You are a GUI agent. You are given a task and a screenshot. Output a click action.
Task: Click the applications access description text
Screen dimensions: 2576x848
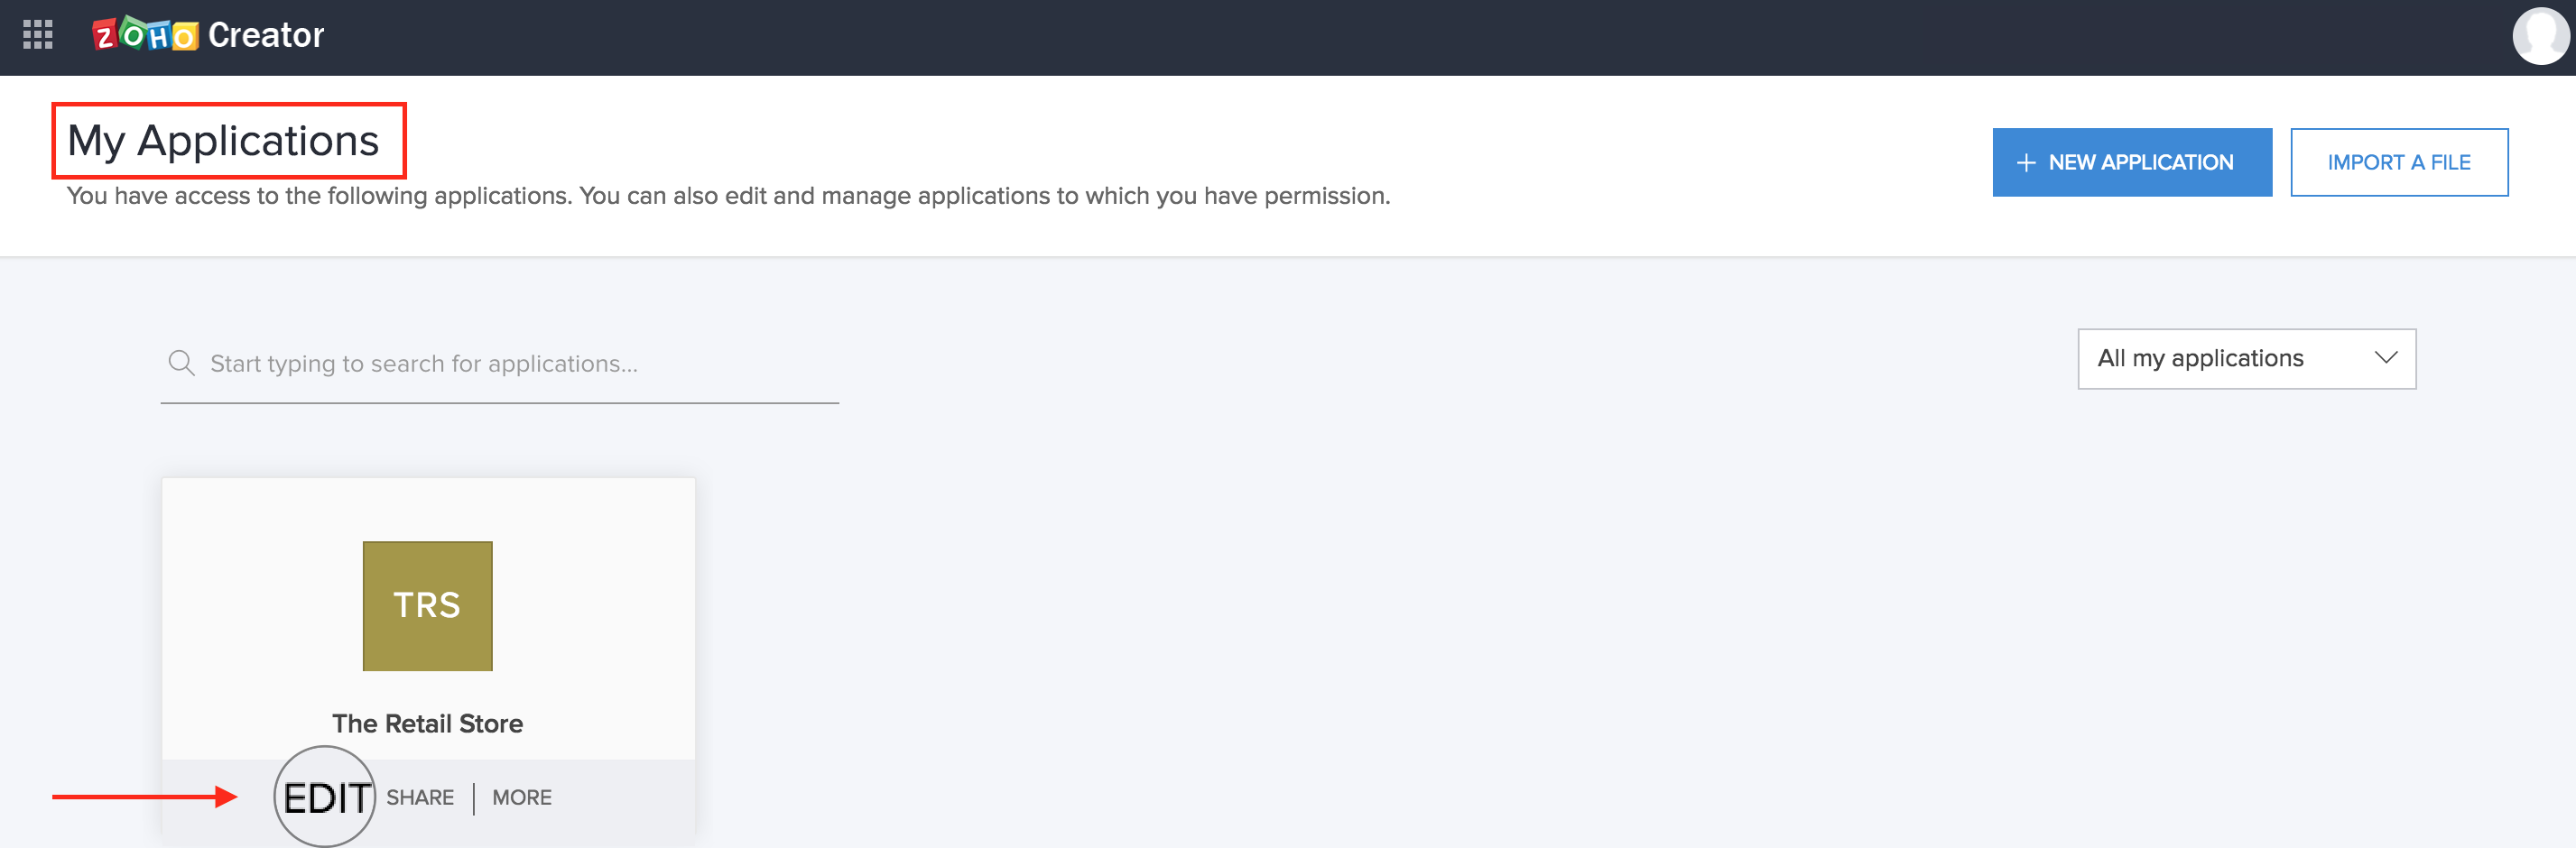728,196
